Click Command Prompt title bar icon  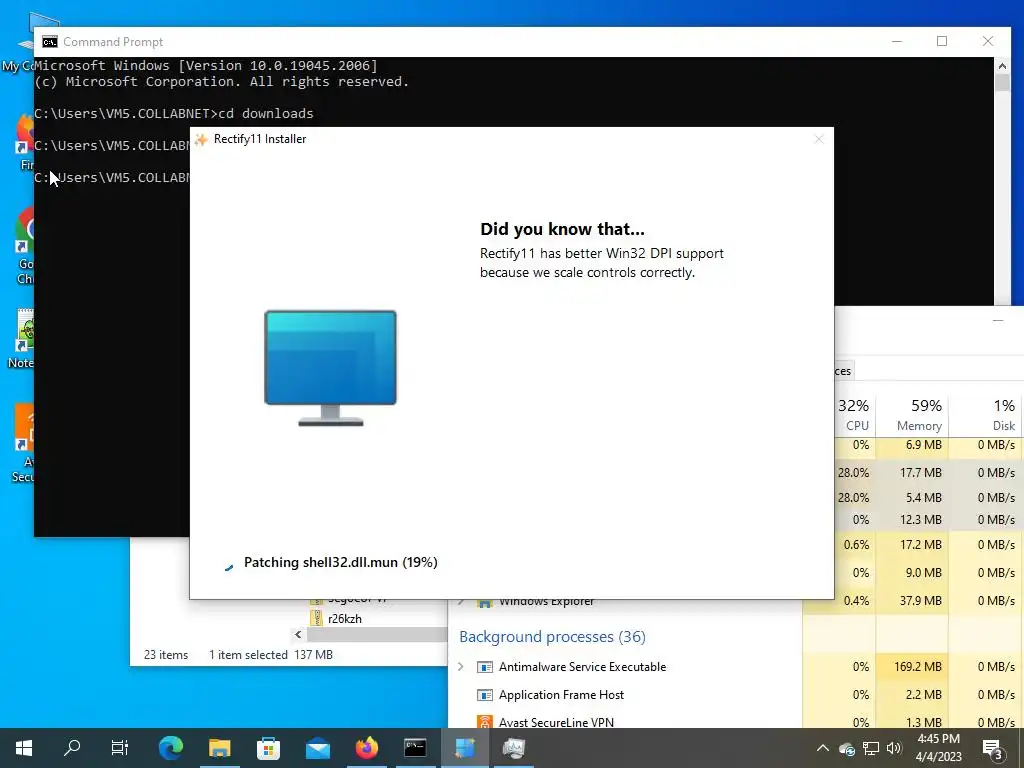[x=50, y=42]
